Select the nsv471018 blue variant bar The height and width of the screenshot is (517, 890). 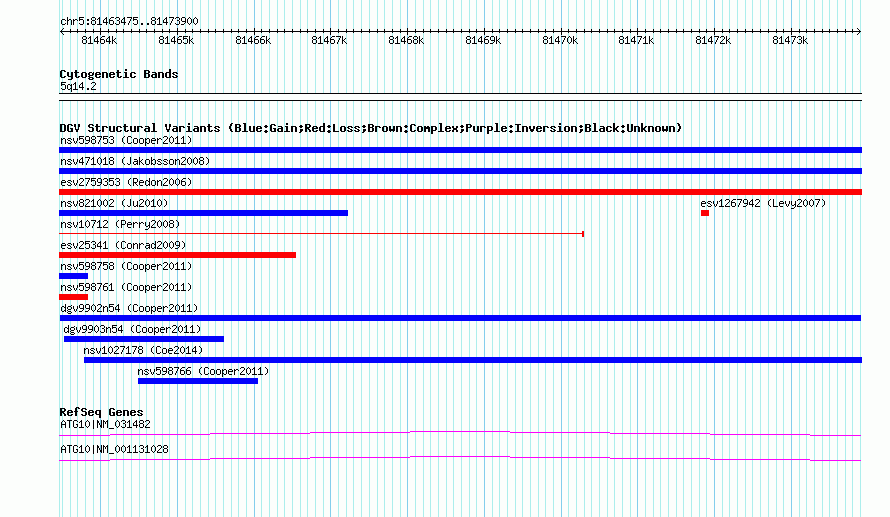(x=460, y=171)
